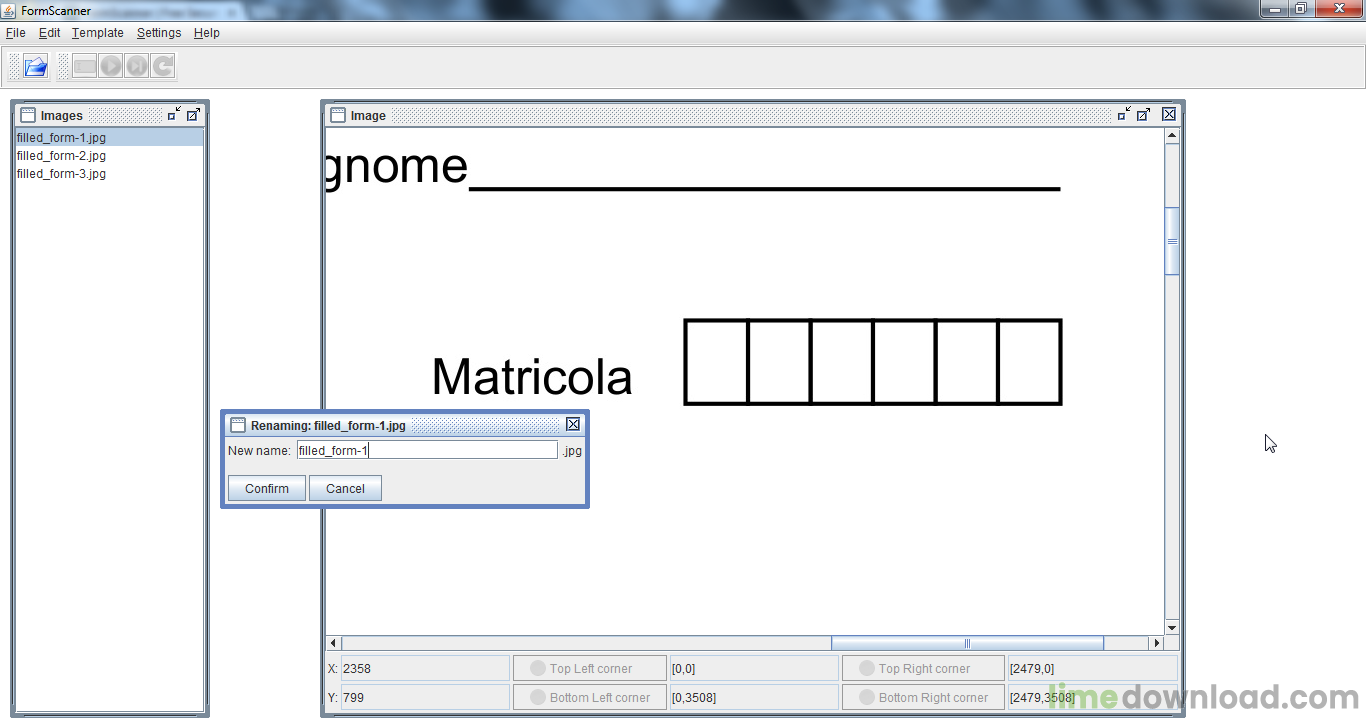The width and height of the screenshot is (1366, 728).
Task: Maximize the Images panel
Action: tap(193, 115)
